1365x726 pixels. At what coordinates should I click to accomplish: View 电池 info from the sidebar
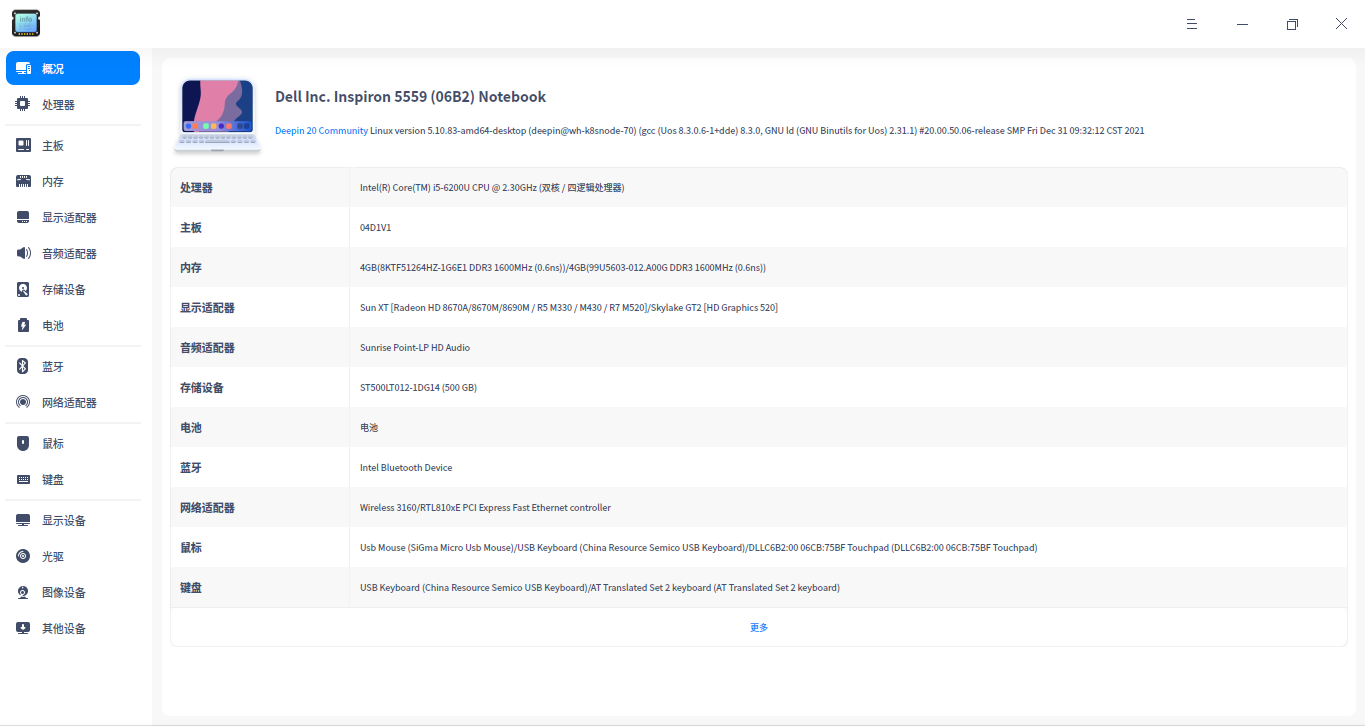pyautogui.click(x=73, y=325)
